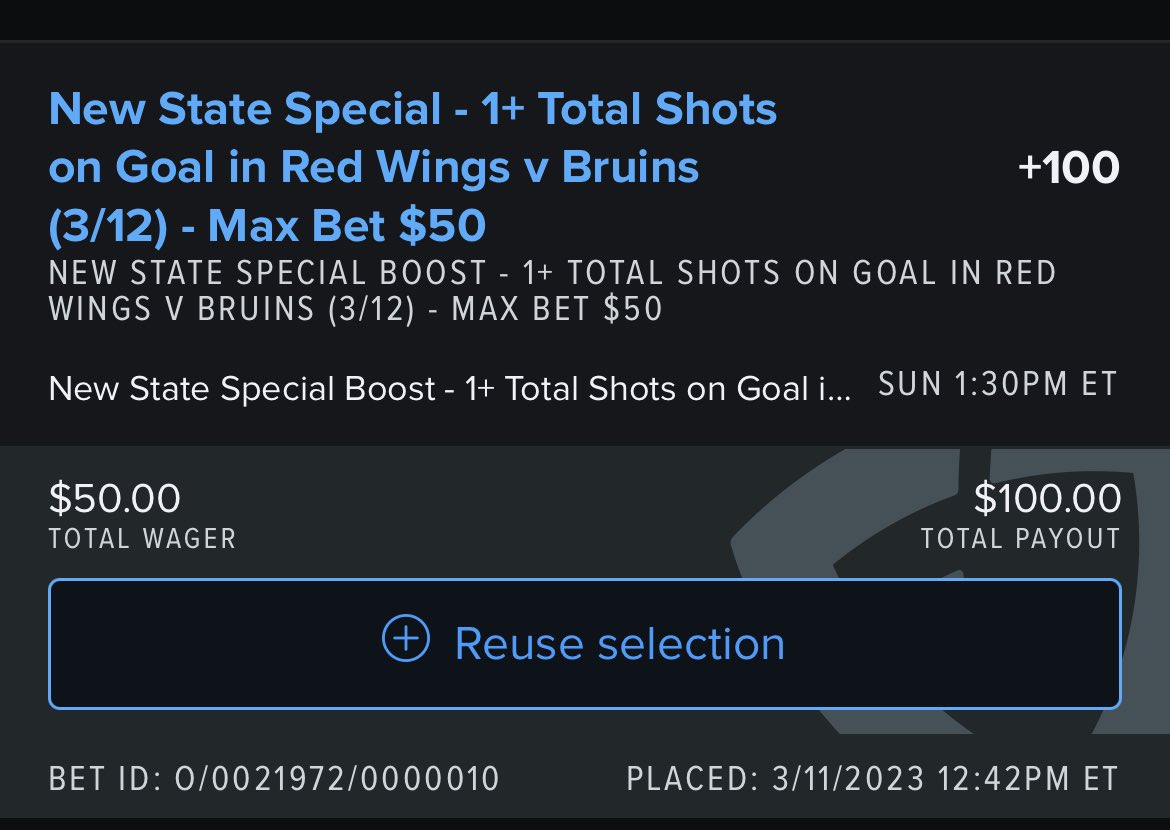Click 'WINGS V BRUINS (3/12)' in uppercase subtitle

[230, 308]
